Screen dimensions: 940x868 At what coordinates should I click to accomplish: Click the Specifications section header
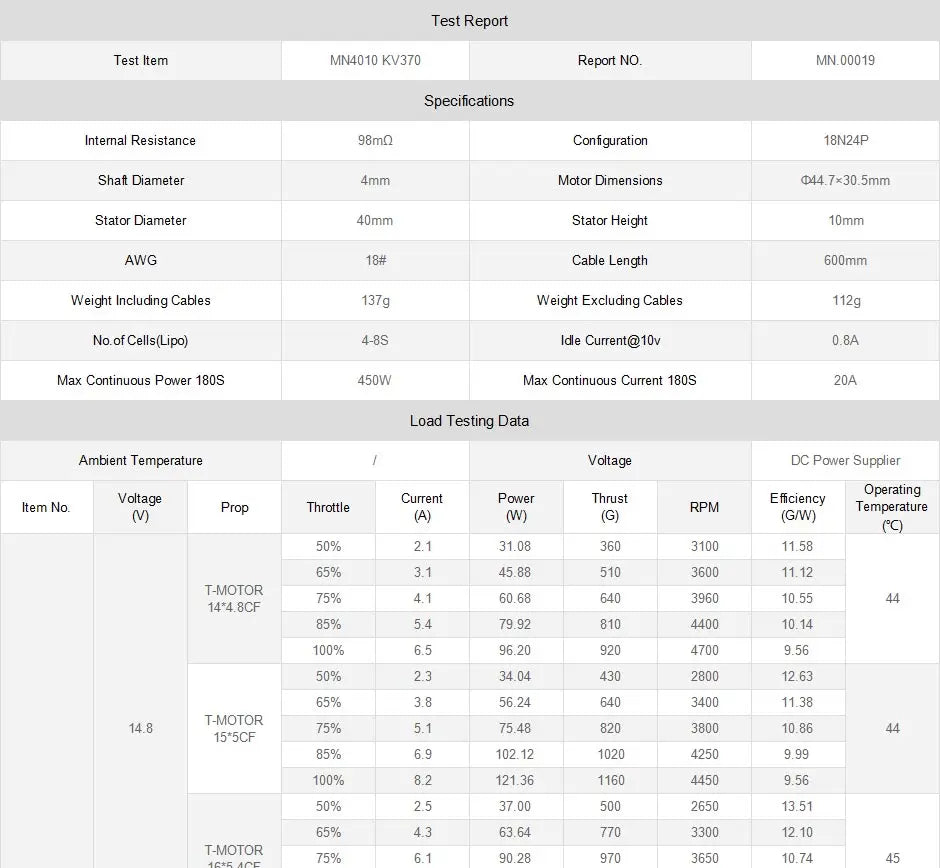tap(469, 101)
